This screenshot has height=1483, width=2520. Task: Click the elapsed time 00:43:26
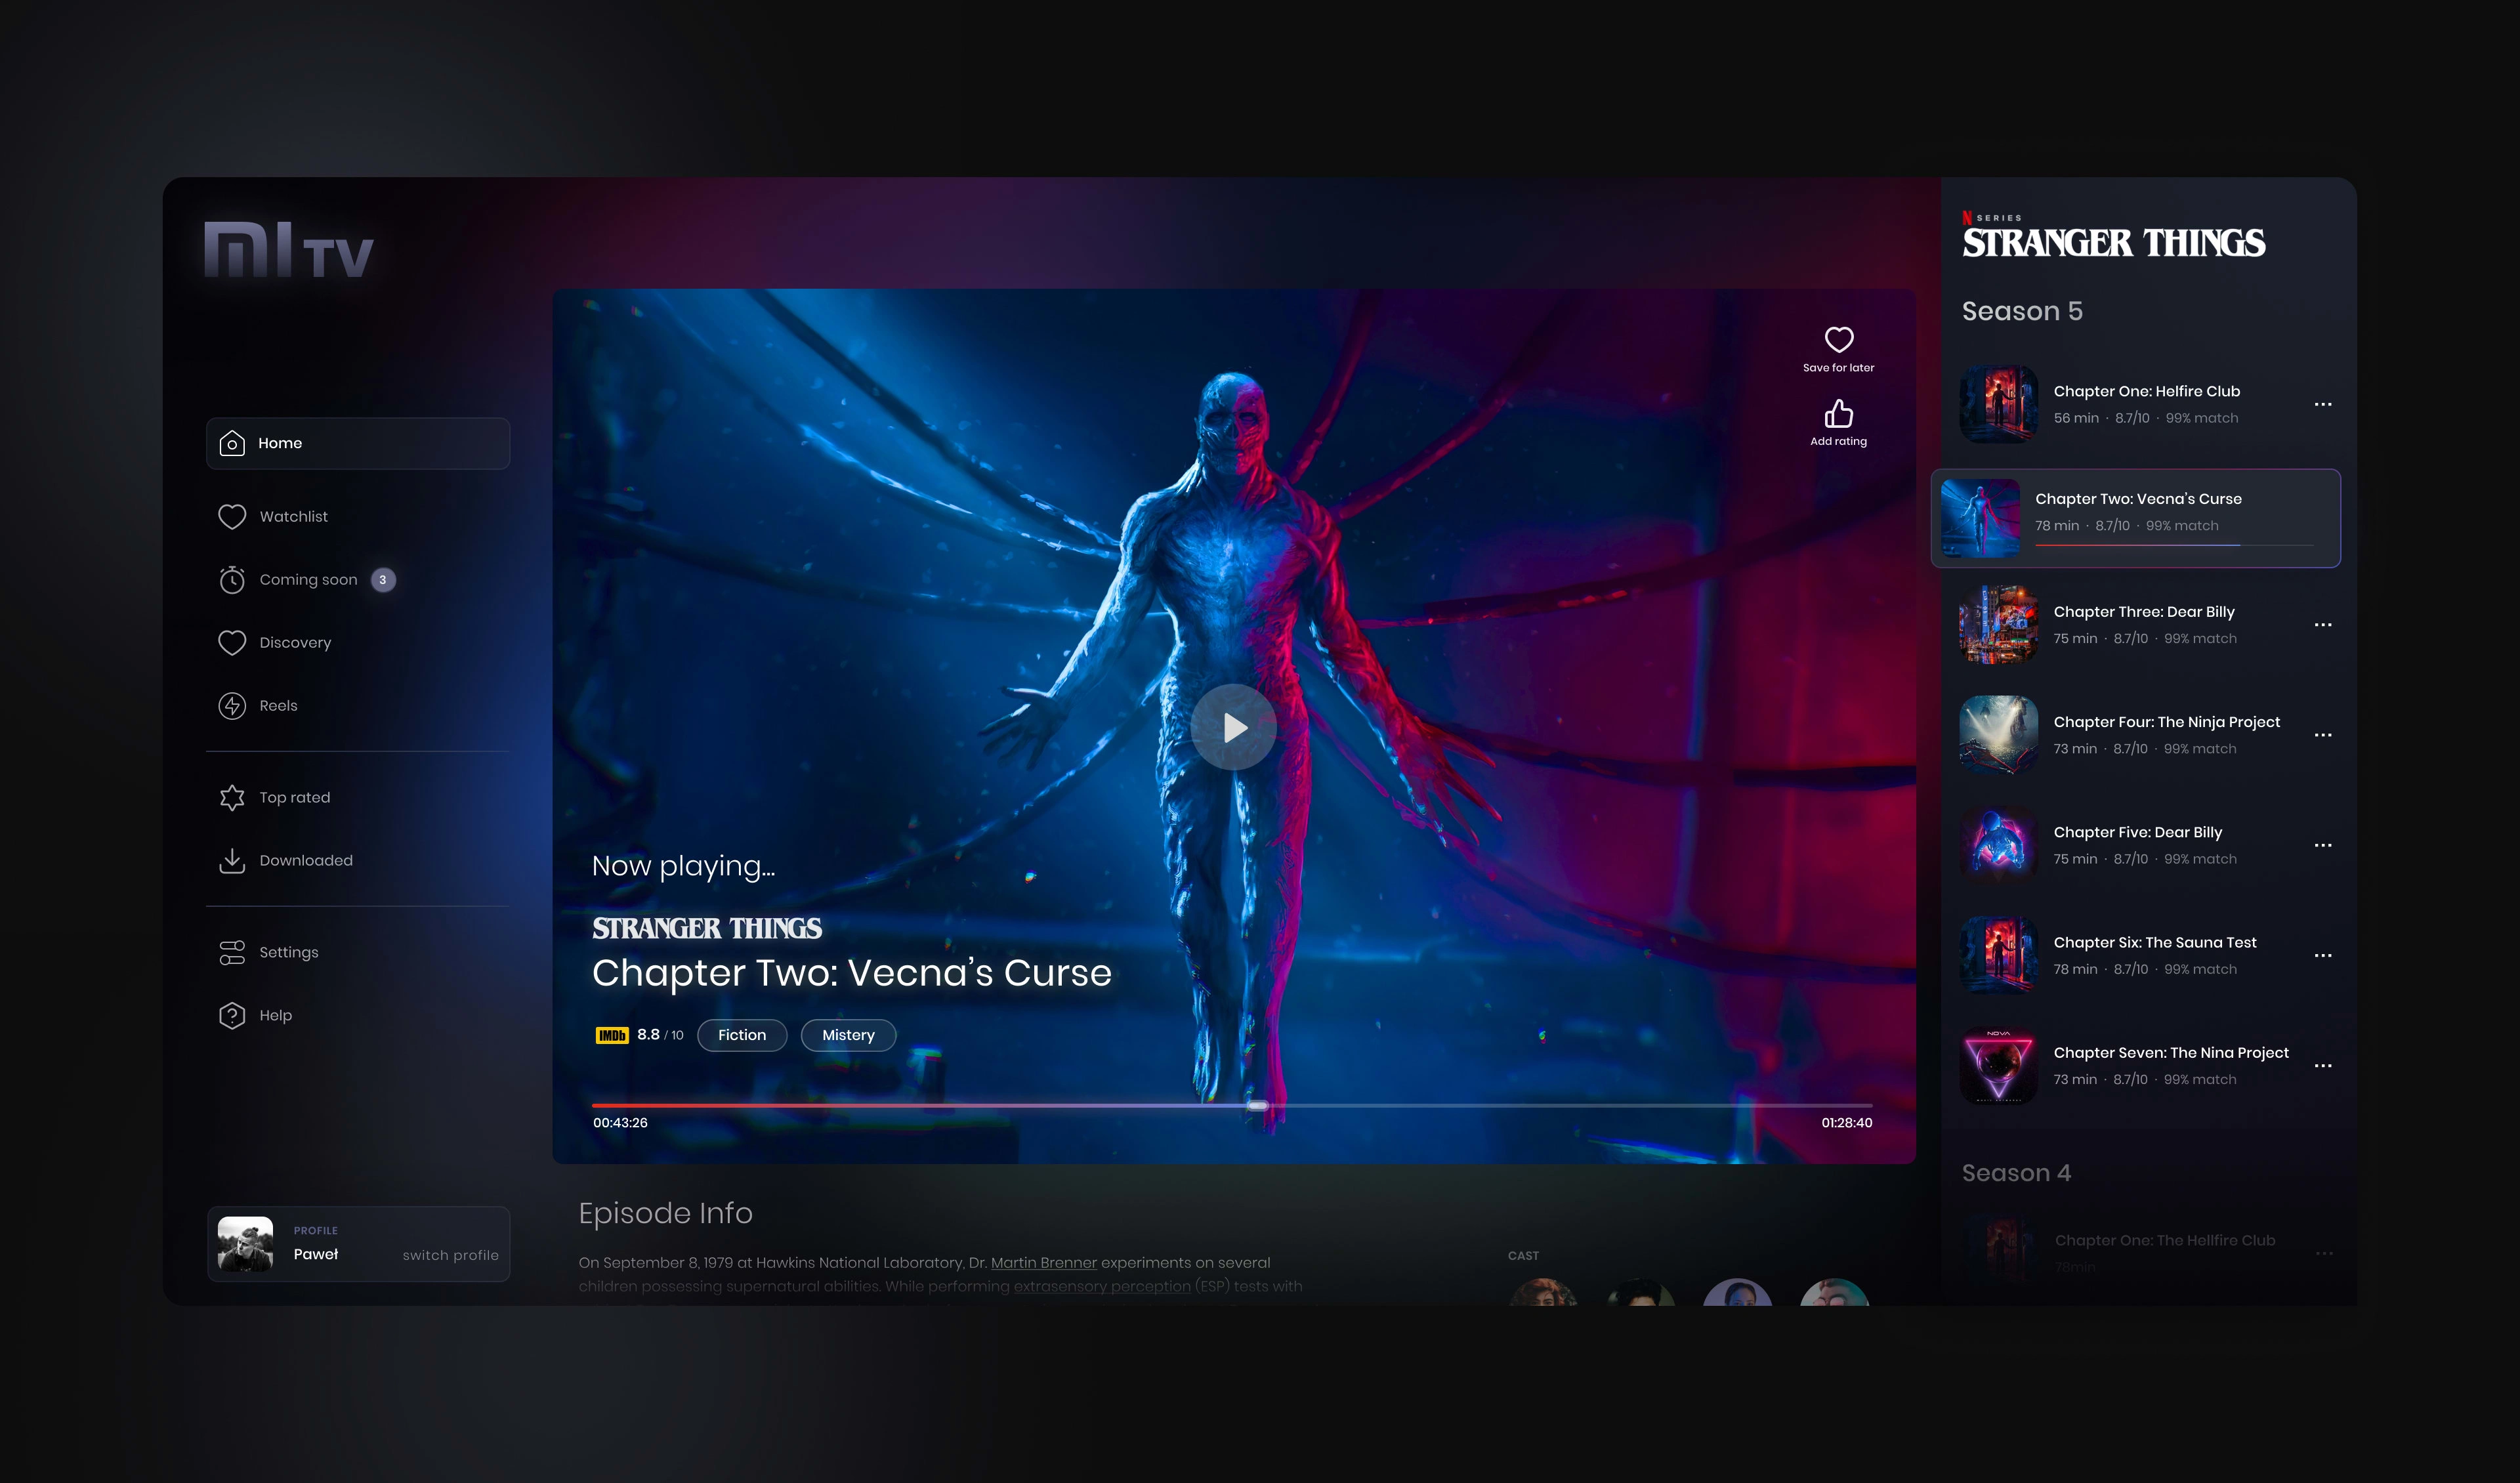[x=620, y=1123]
